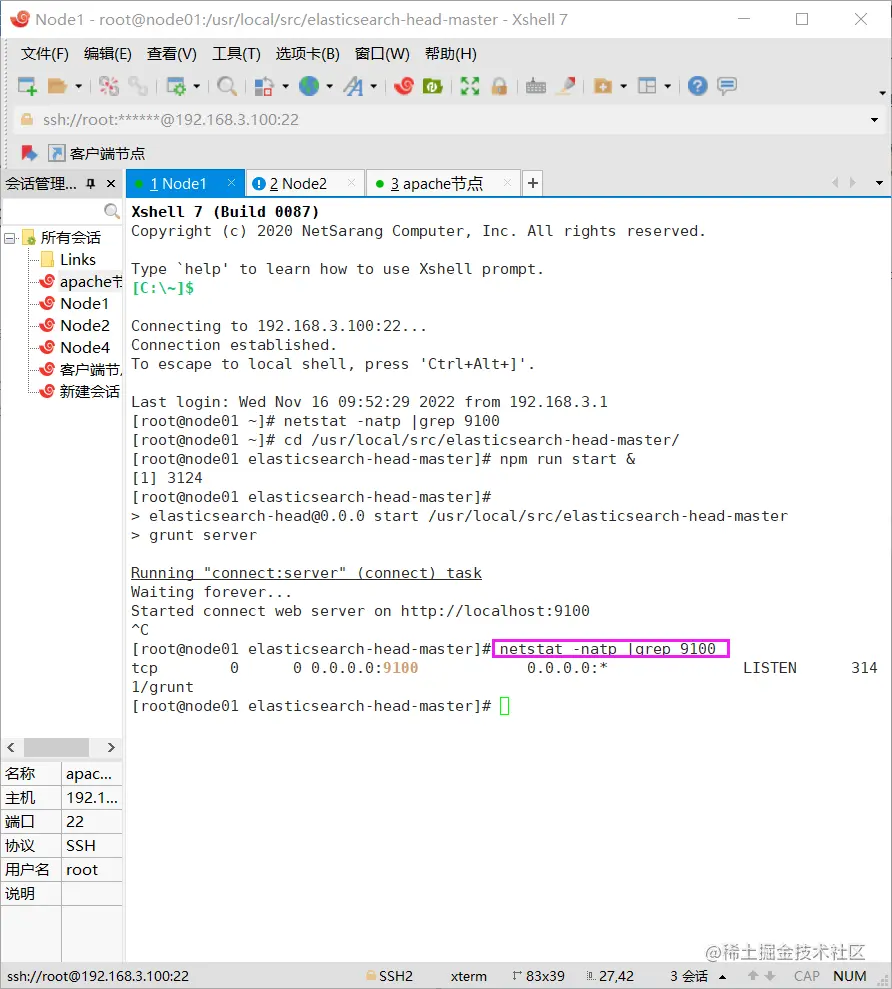Close the 1 Node1 tab
This screenshot has height=989, width=892.
232,183
